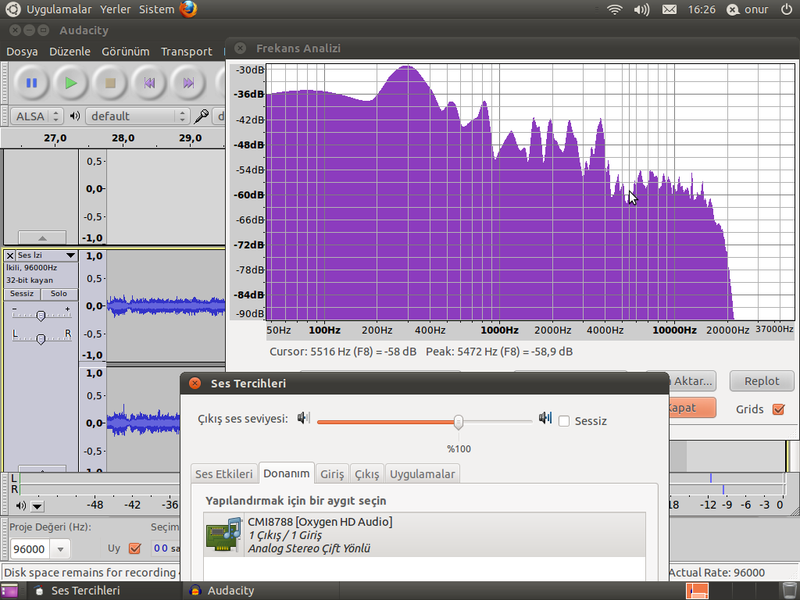Image resolution: width=800 pixels, height=600 pixels.
Task: Switch to the Çıkış tab
Action: click(367, 474)
